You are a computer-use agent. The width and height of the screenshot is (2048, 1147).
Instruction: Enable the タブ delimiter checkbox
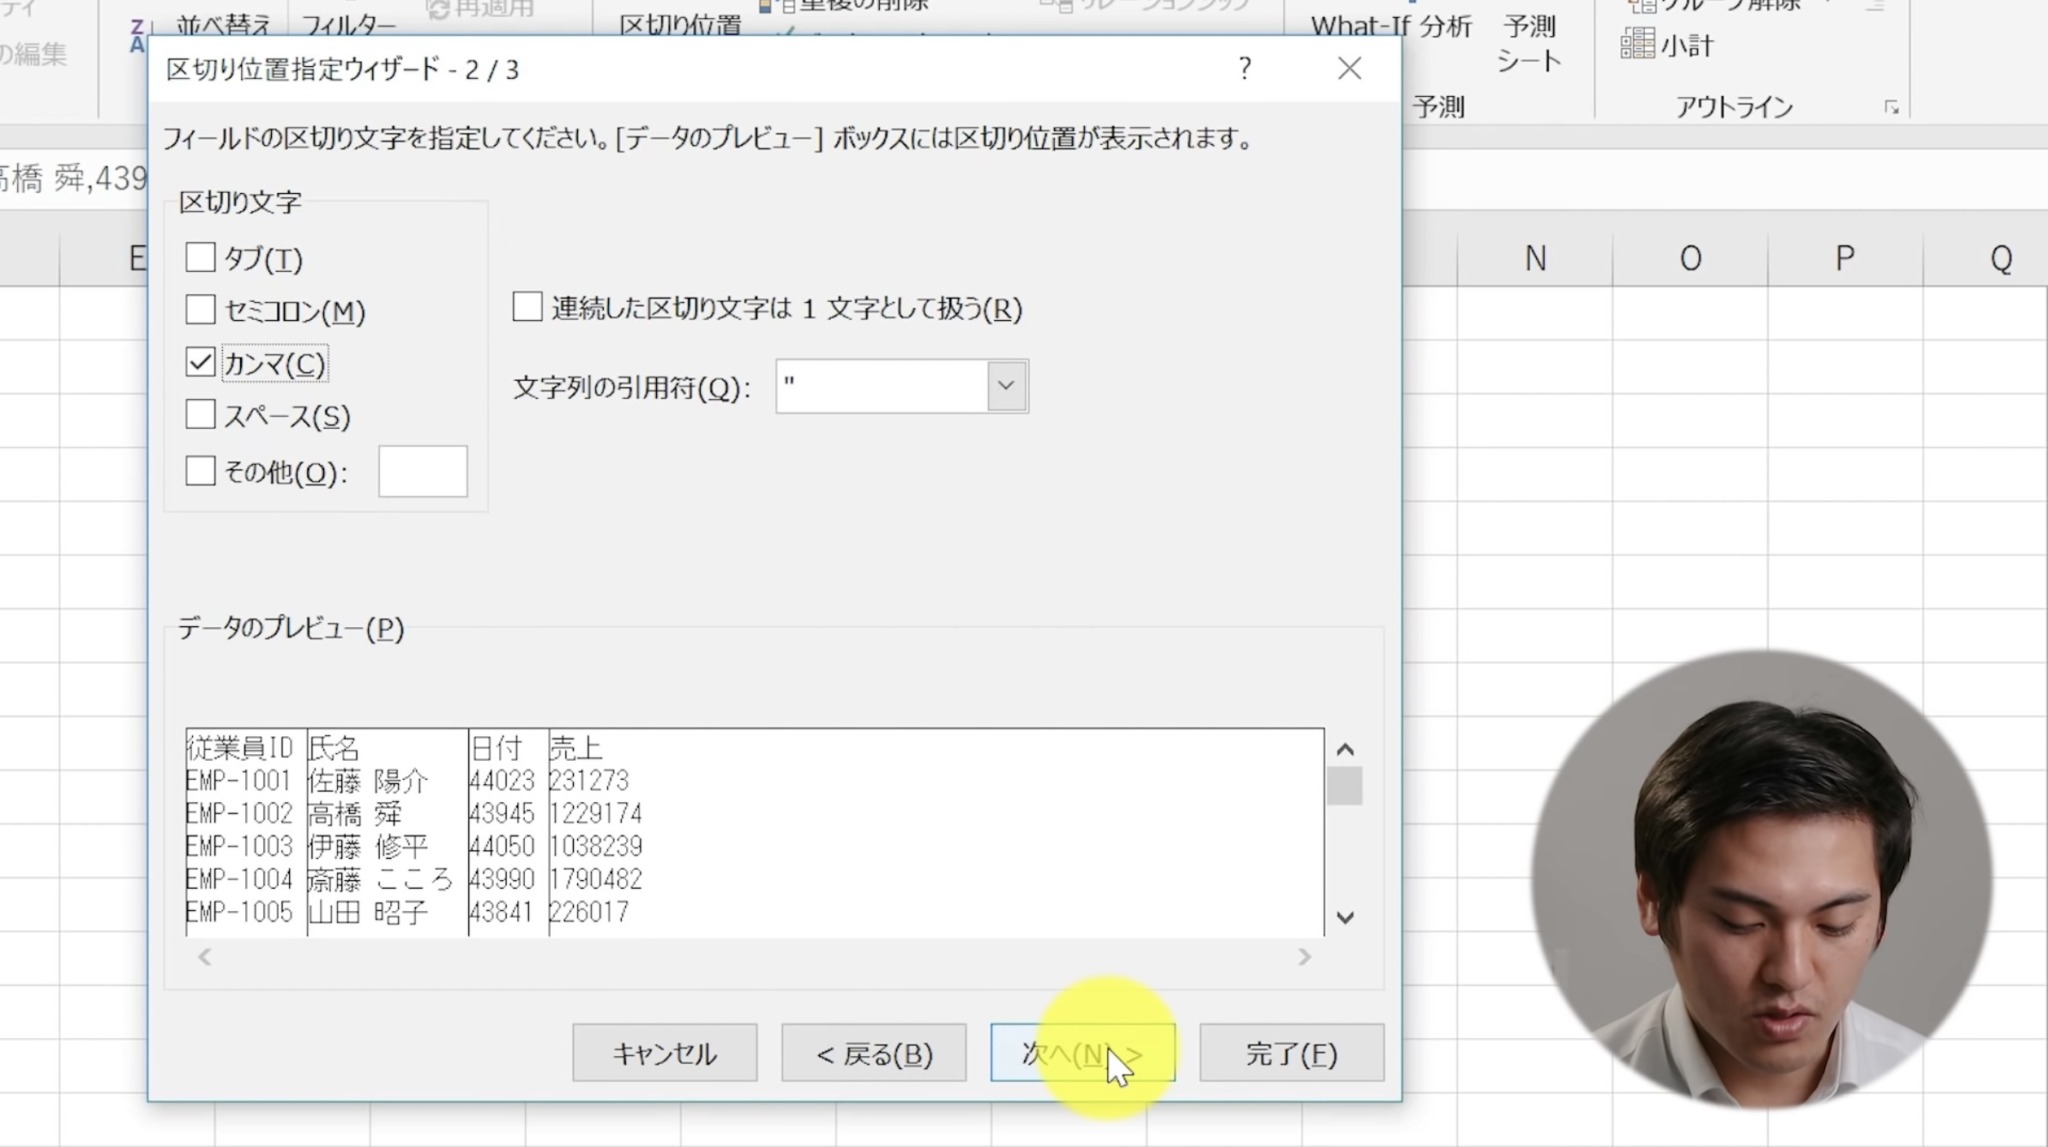pos(200,257)
